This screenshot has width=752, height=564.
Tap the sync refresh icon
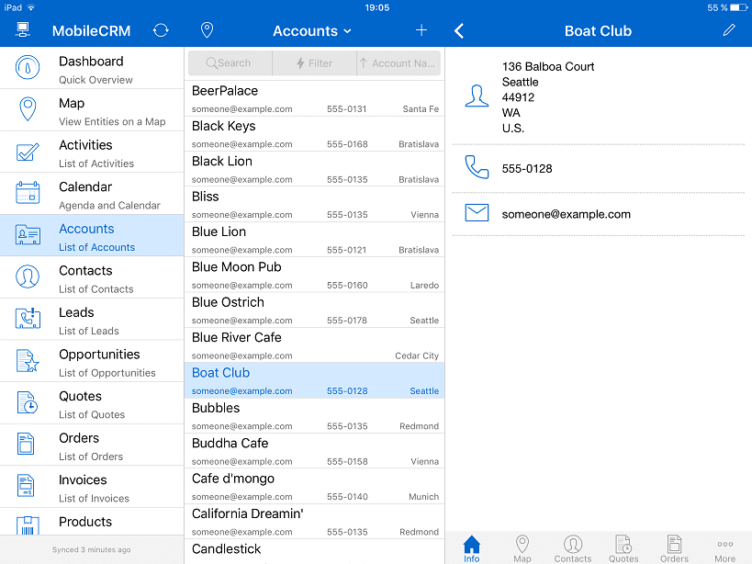161,31
